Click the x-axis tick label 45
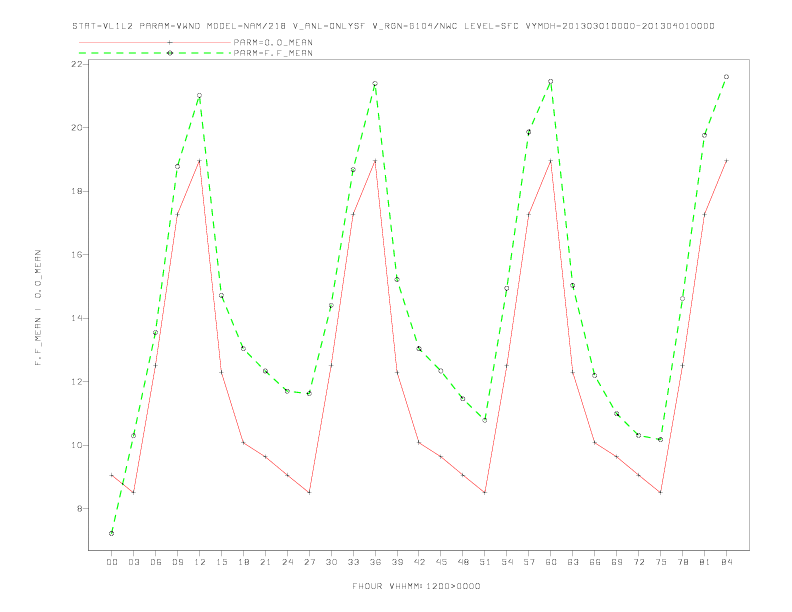792x612 pixels. [x=441, y=562]
